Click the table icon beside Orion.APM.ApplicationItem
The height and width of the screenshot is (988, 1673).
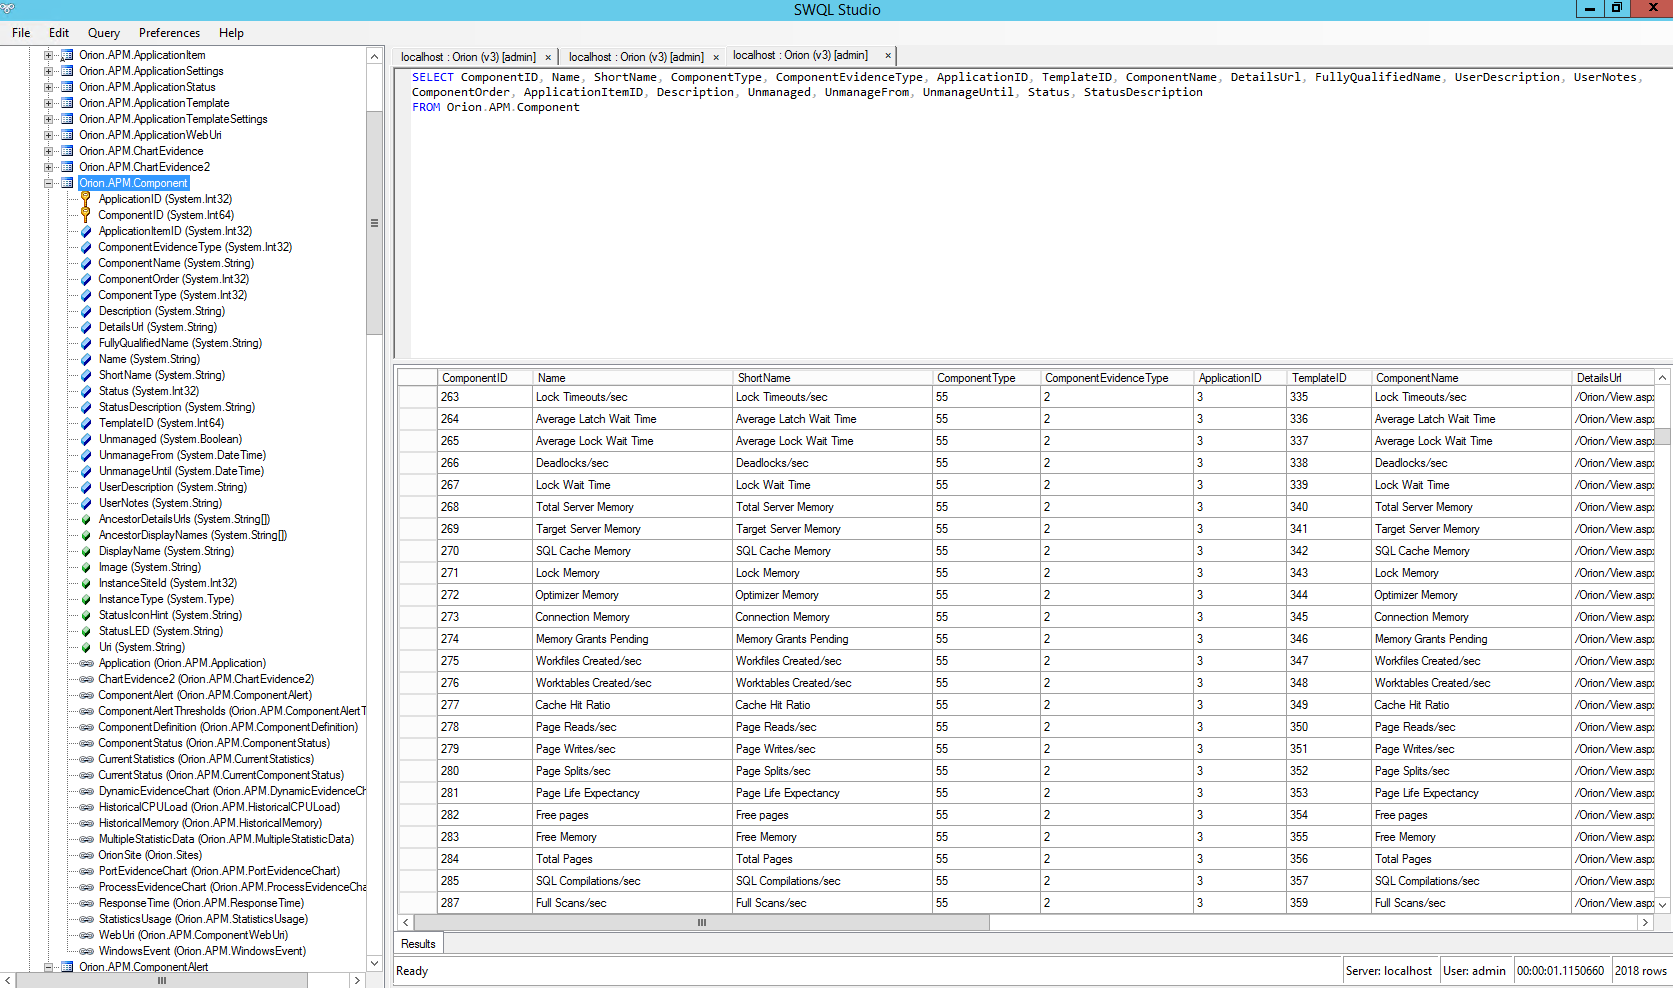pyautogui.click(x=67, y=55)
